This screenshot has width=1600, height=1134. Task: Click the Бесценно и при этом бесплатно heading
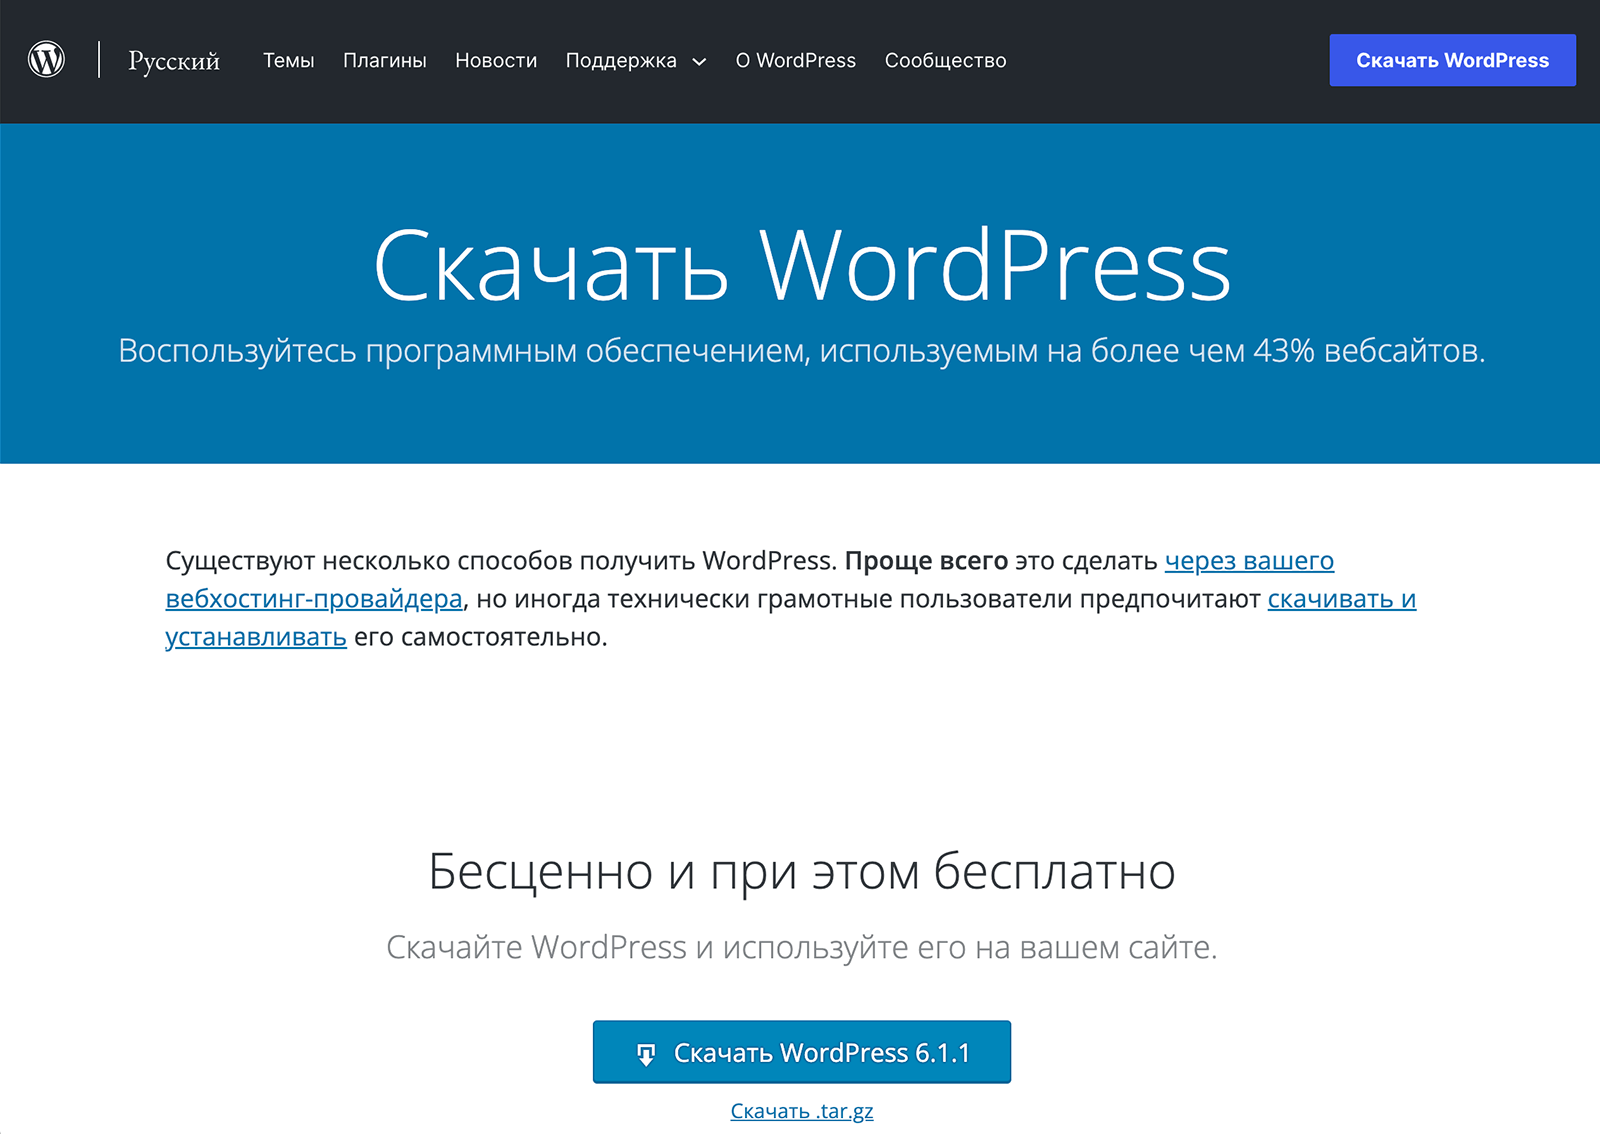pos(802,872)
